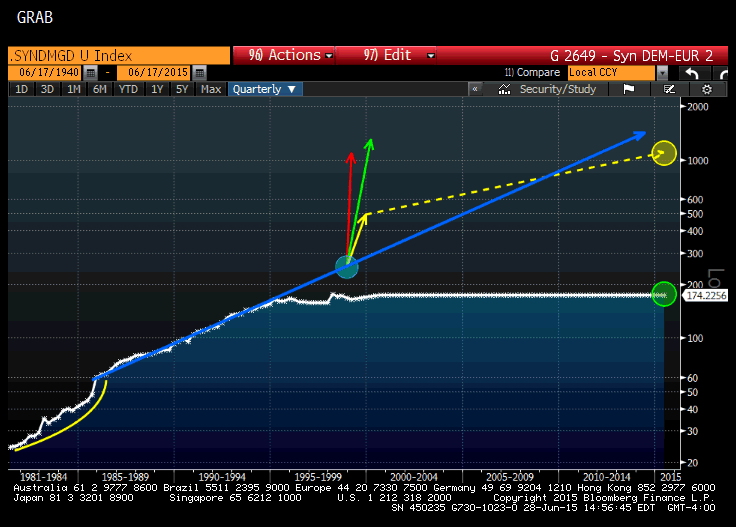Click the Security/Study label button
The height and width of the screenshot is (527, 736).
(x=558, y=89)
